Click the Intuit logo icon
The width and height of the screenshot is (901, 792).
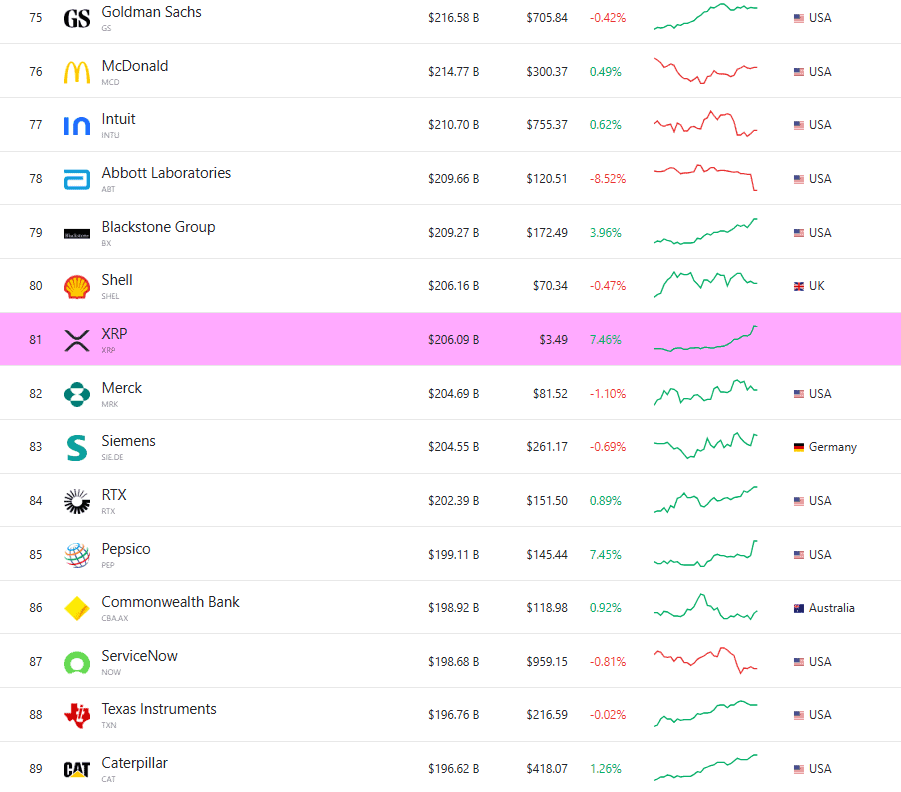[76, 125]
